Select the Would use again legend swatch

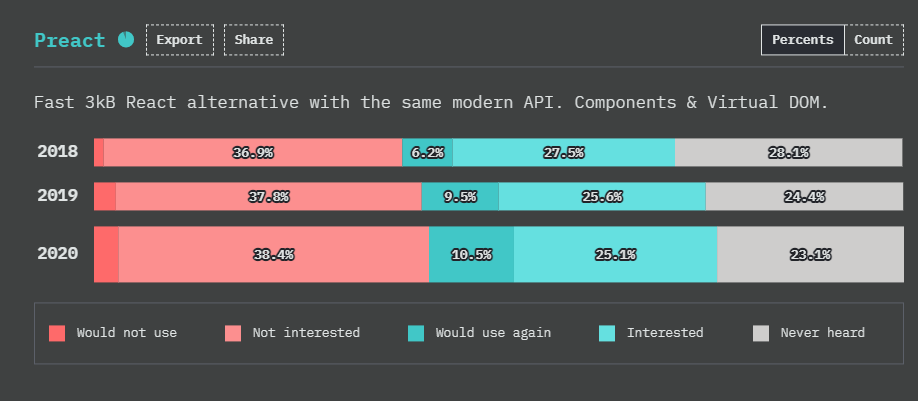click(416, 333)
